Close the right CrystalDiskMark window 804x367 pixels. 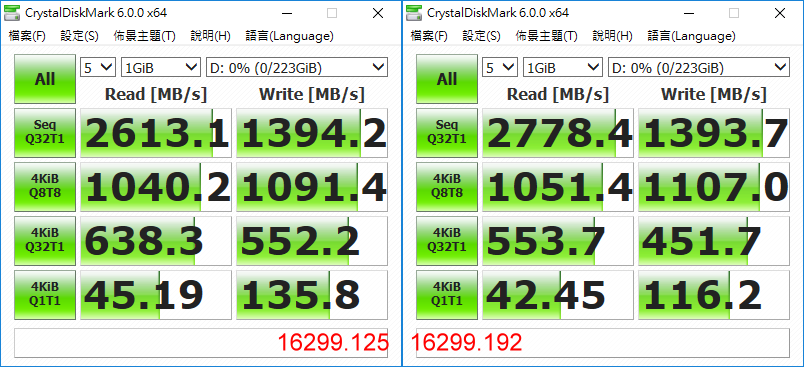[x=780, y=13]
